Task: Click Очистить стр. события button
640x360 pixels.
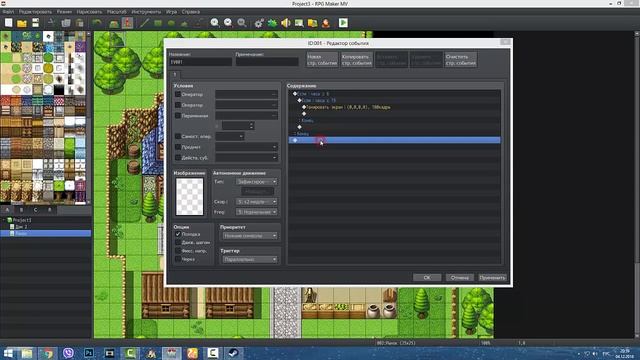Action: (460, 60)
